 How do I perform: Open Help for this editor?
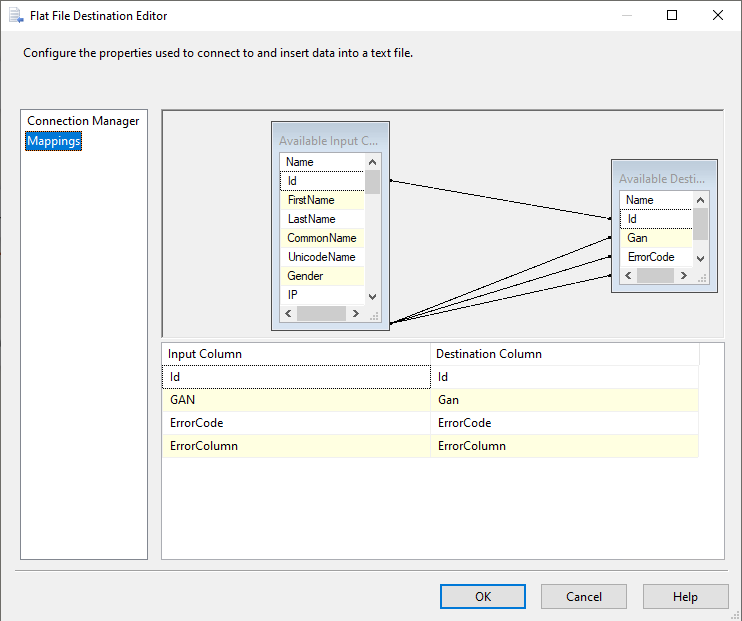point(685,597)
